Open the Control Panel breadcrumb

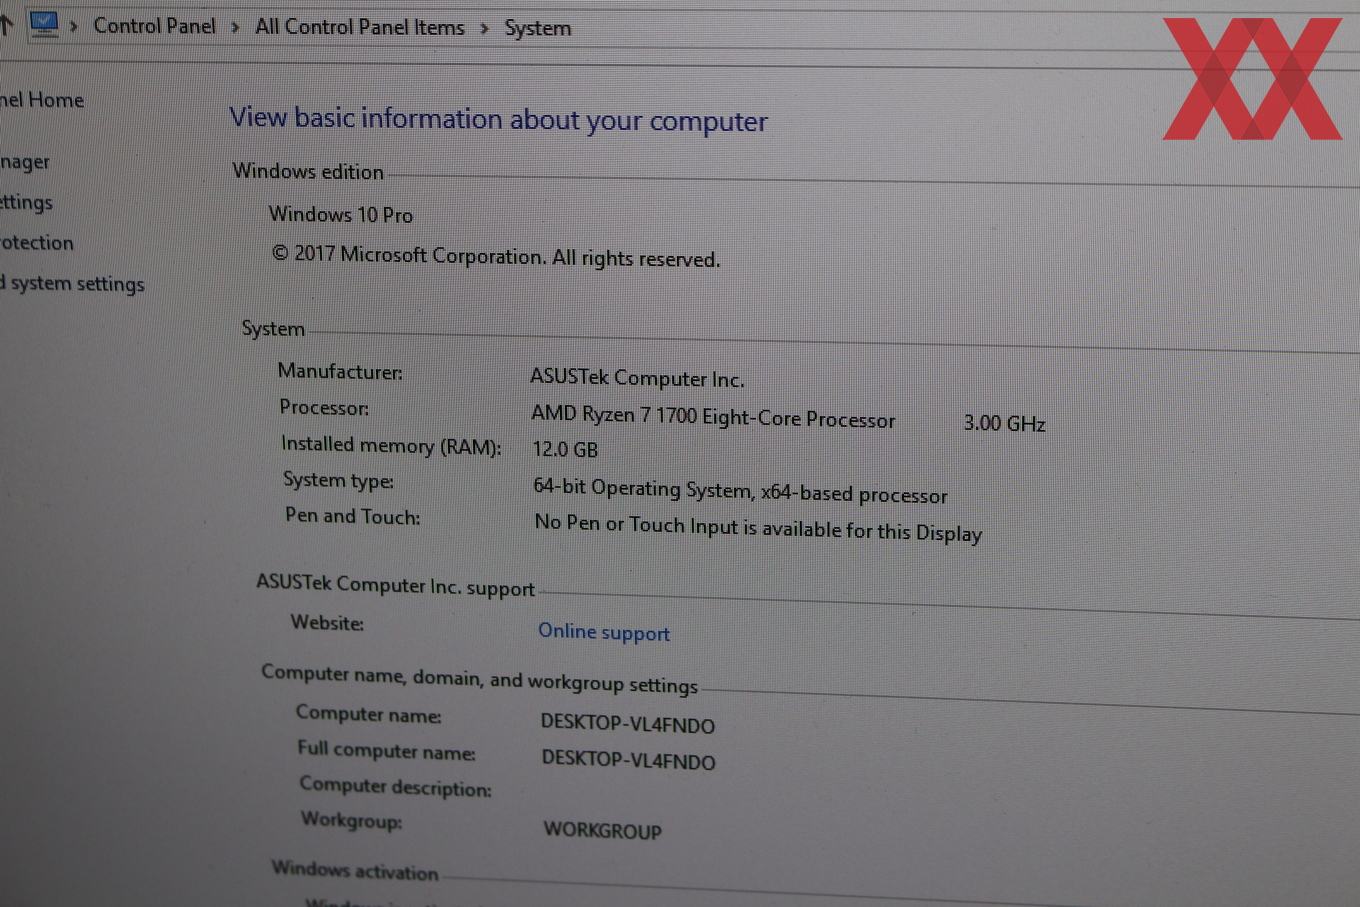point(154,26)
